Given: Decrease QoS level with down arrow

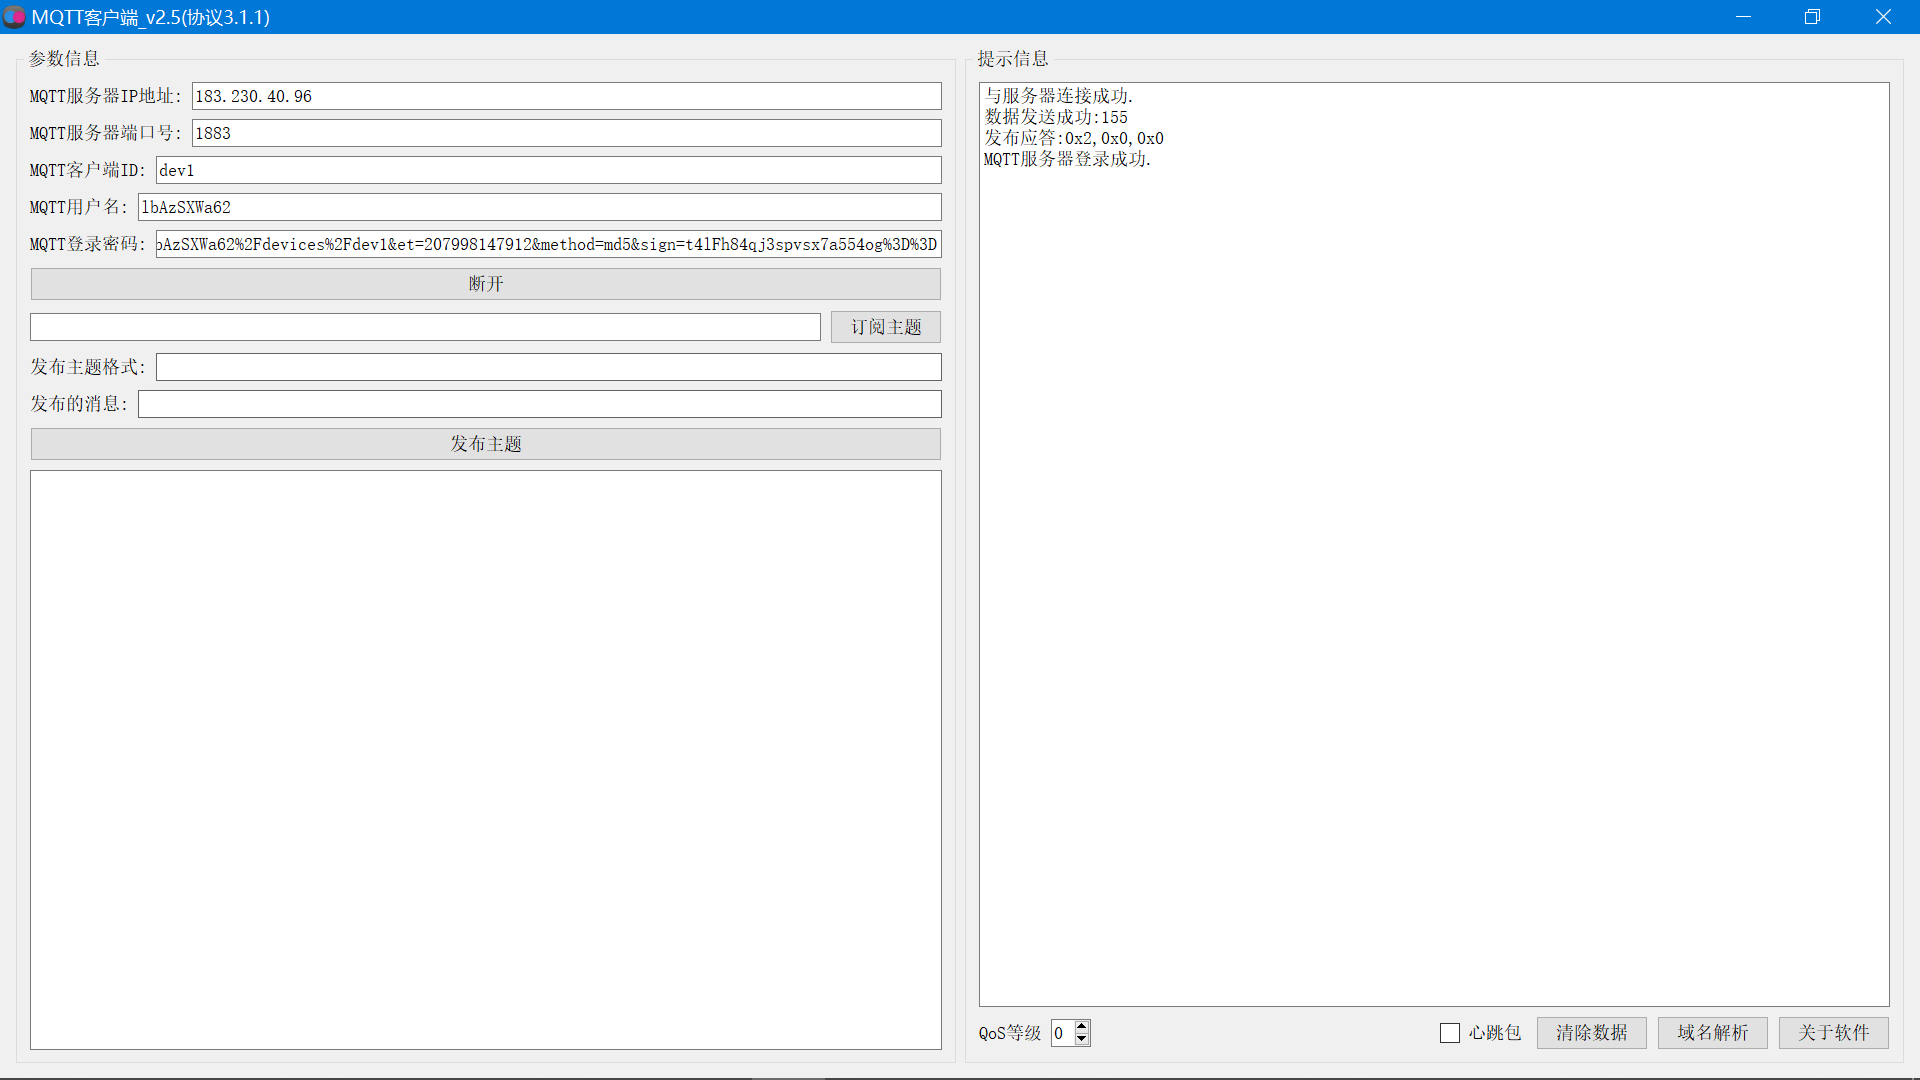Looking at the screenshot, I should click(x=1082, y=1040).
